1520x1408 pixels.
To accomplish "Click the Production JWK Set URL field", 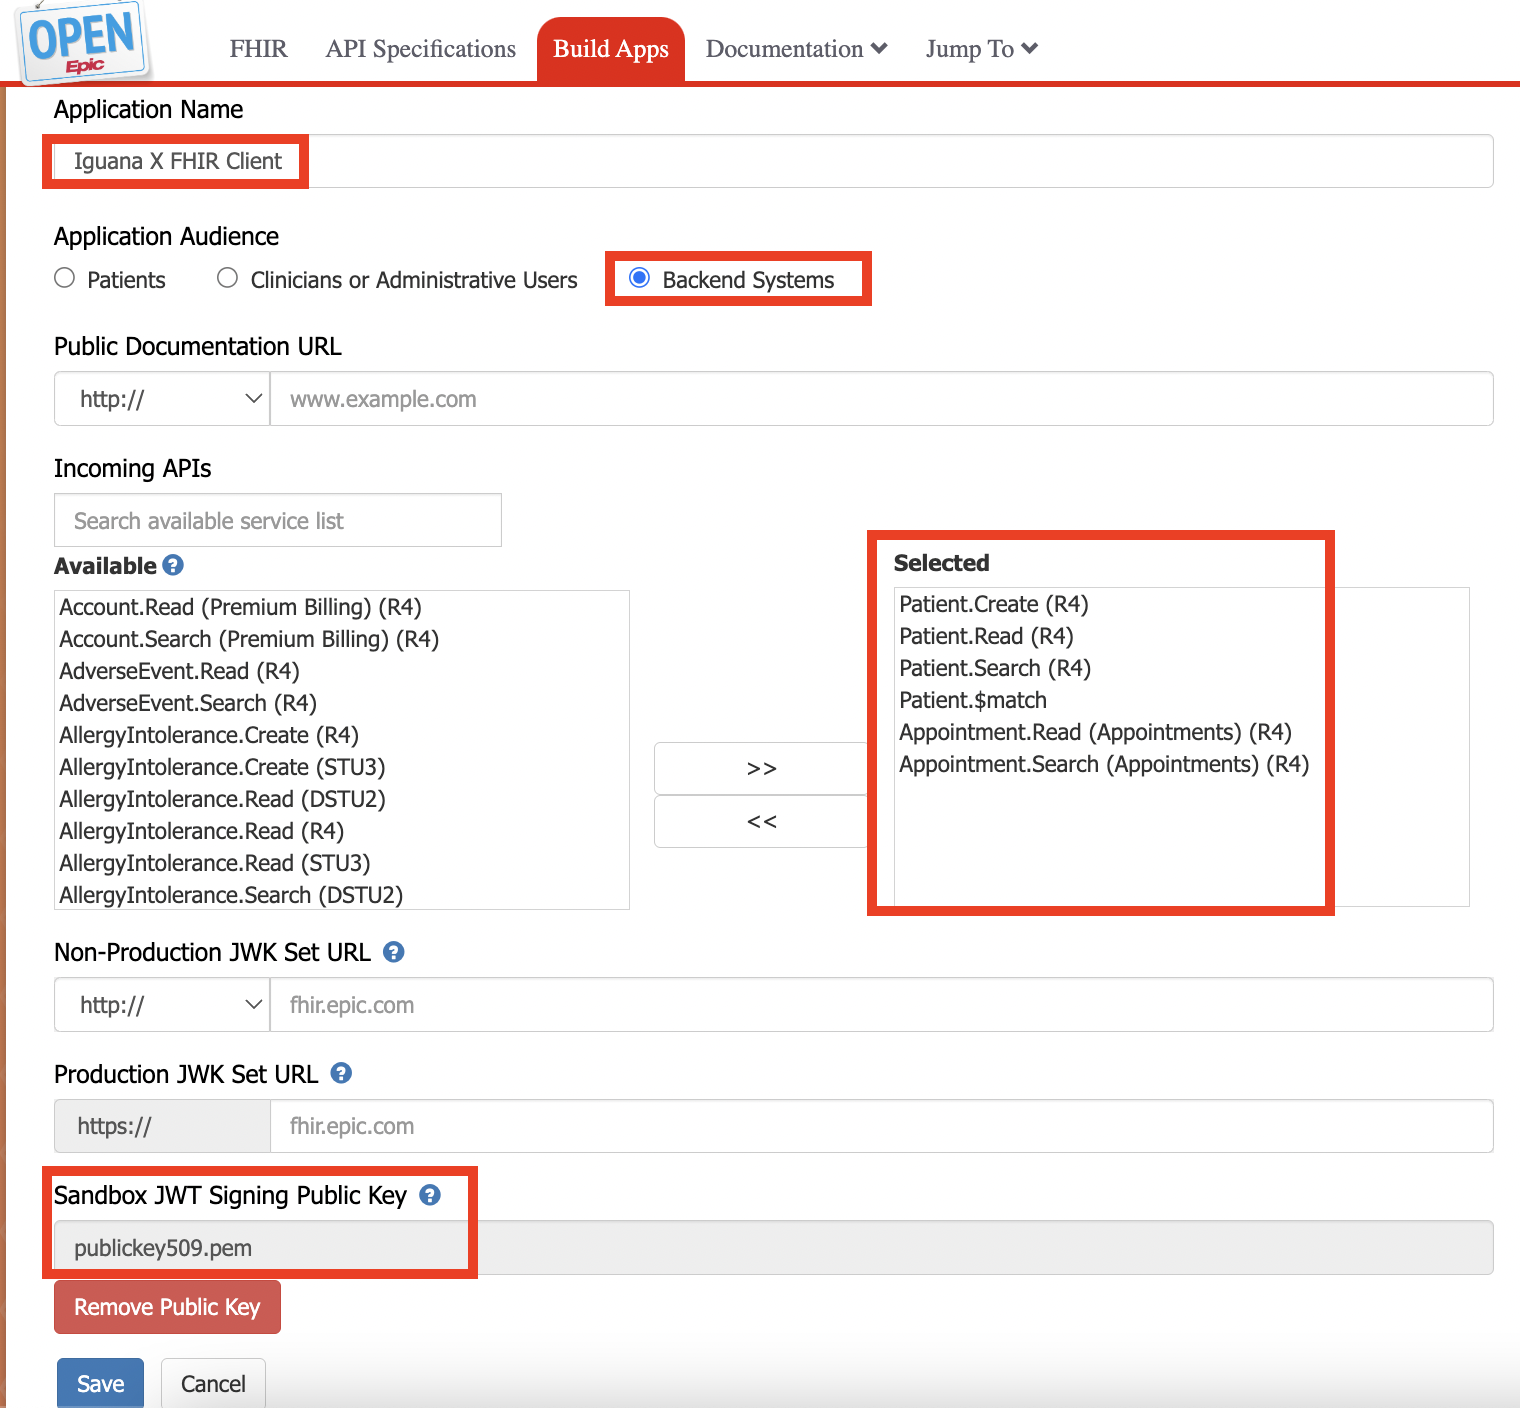I will click(882, 1126).
